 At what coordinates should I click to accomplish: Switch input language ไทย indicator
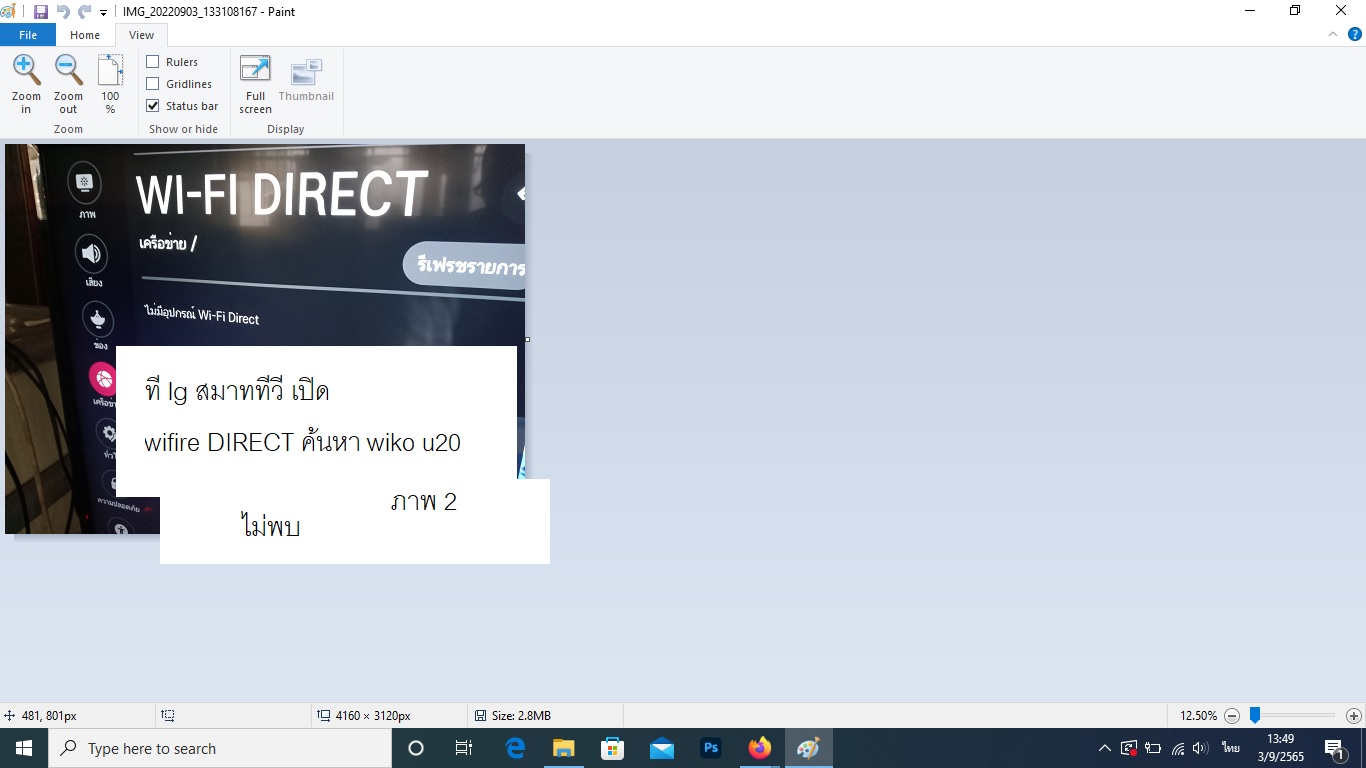(x=1231, y=748)
